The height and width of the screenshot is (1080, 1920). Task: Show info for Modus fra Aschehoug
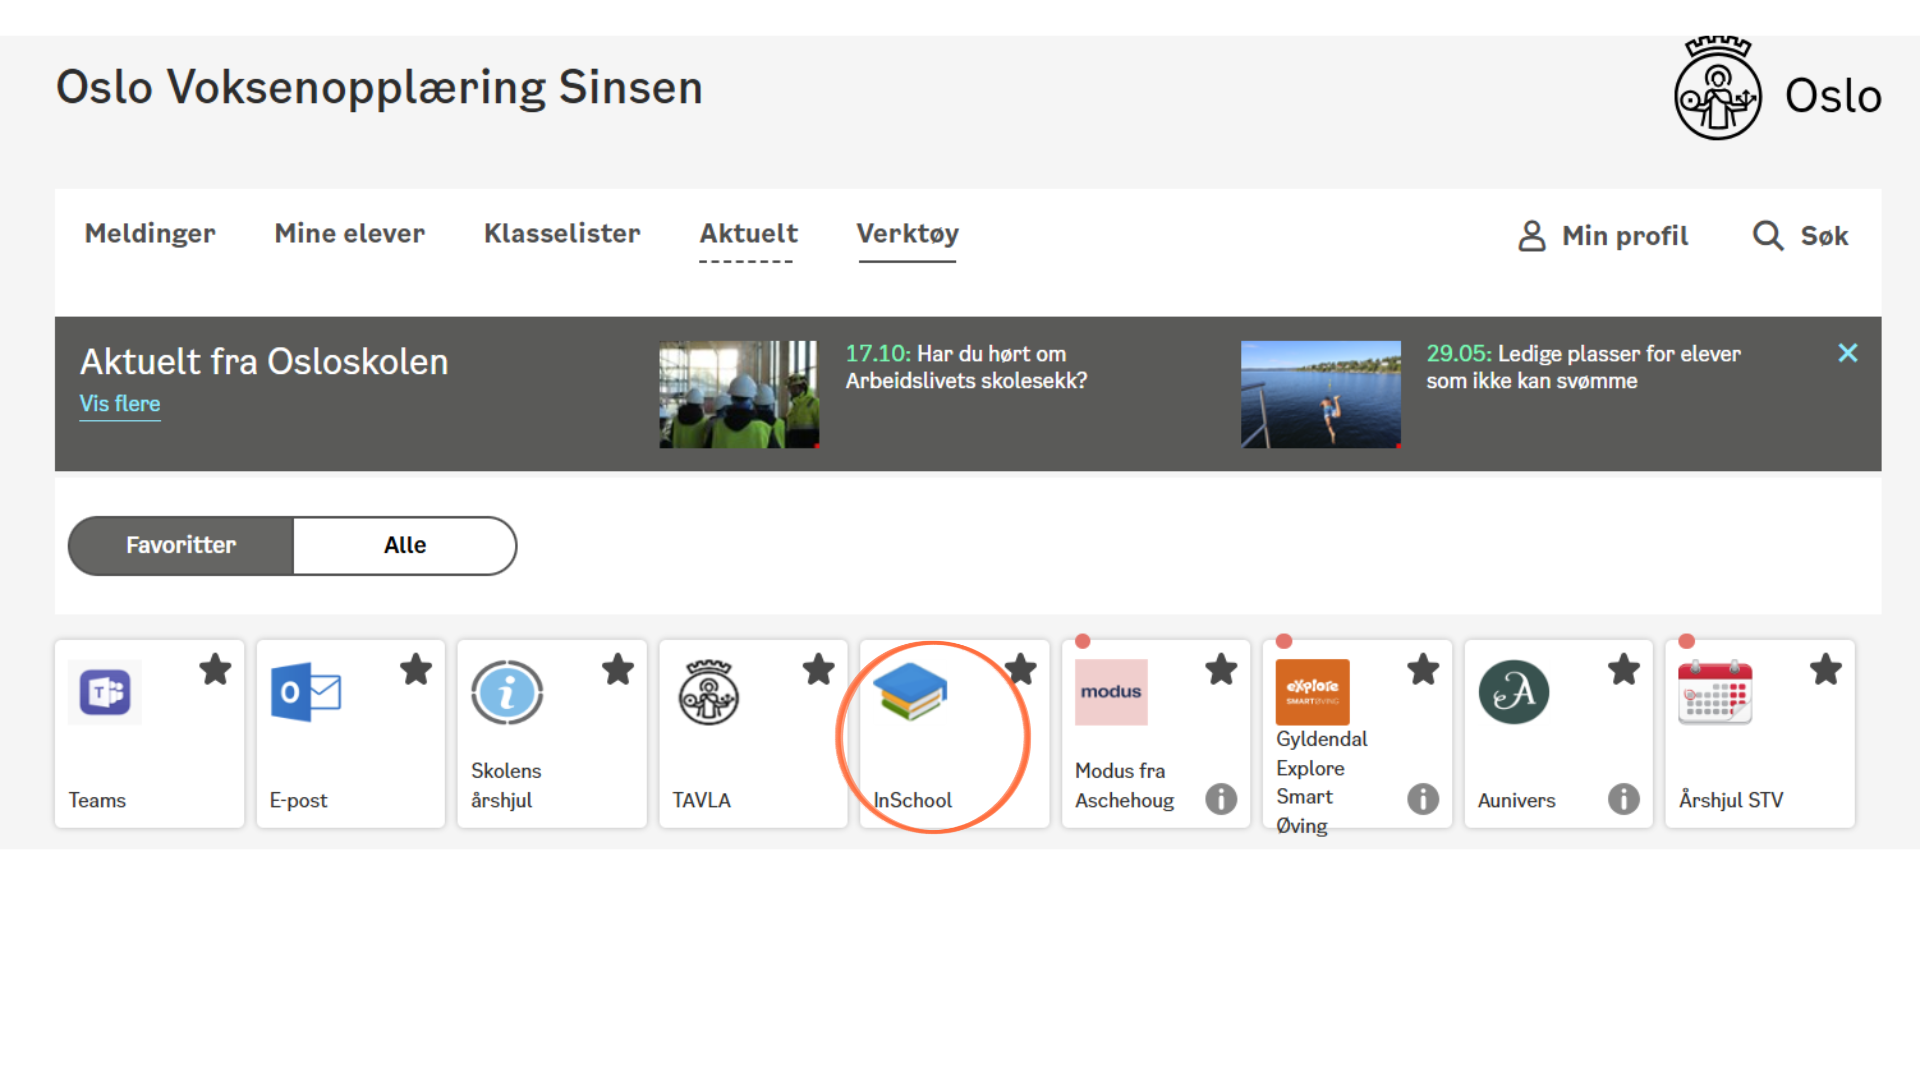click(1221, 799)
